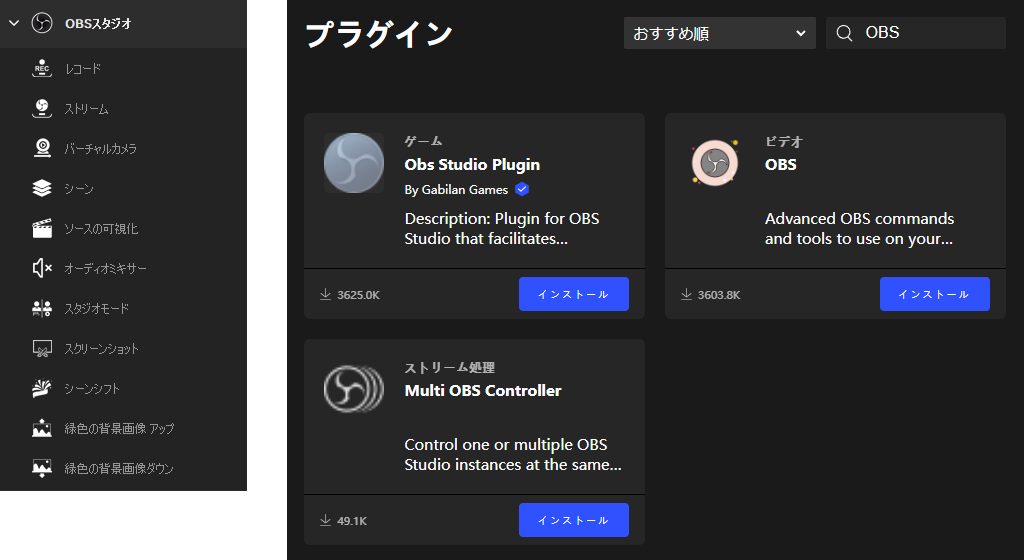
Task: Open the Multi OBS Controller title
Action: click(483, 390)
